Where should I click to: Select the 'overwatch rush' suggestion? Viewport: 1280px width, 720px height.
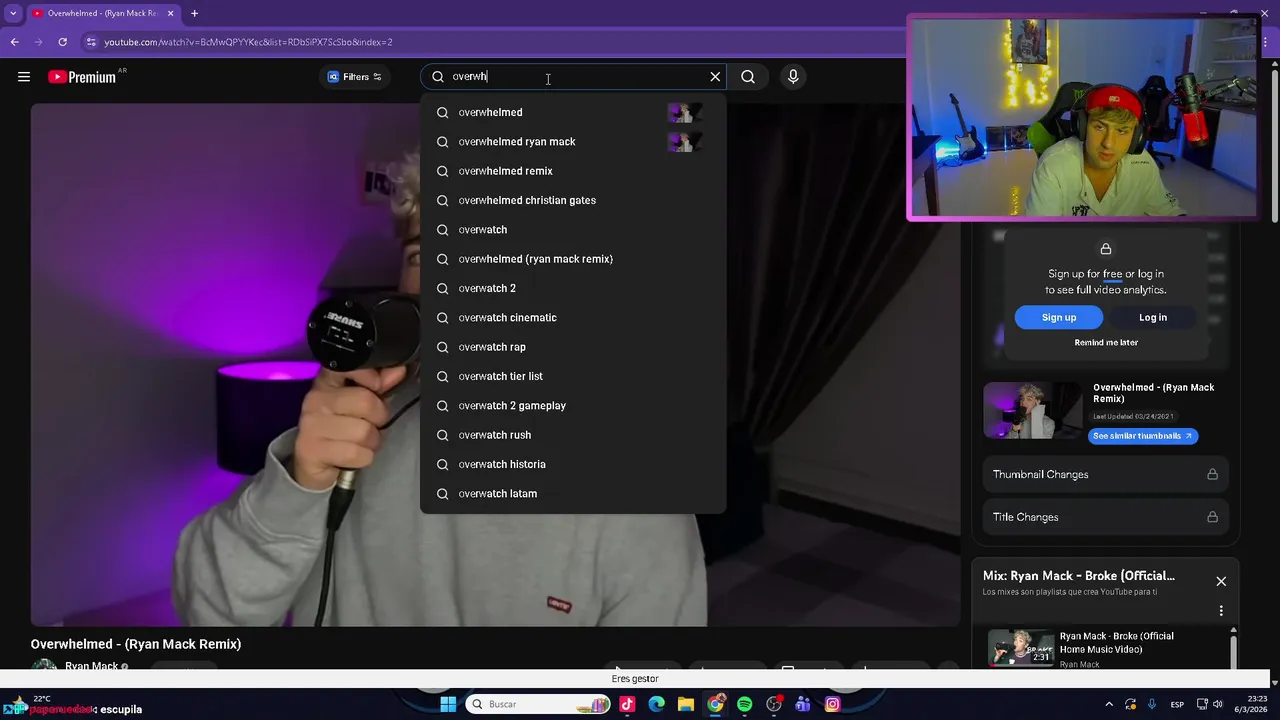click(573, 435)
